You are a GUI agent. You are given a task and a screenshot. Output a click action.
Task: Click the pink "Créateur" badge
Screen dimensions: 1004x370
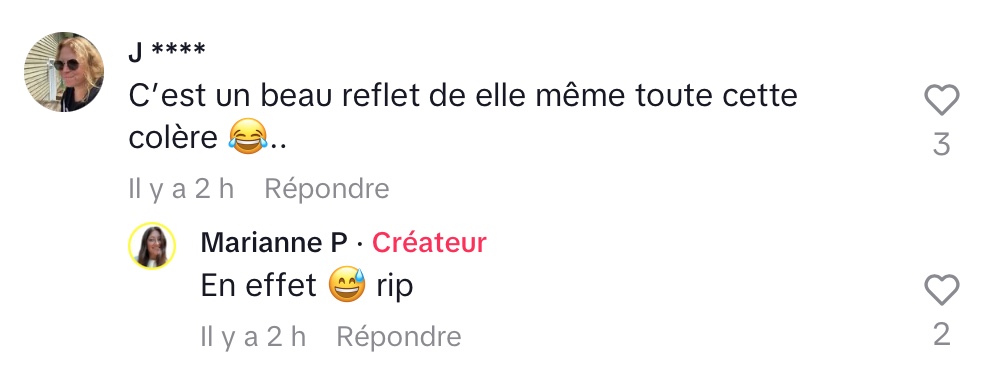429,243
